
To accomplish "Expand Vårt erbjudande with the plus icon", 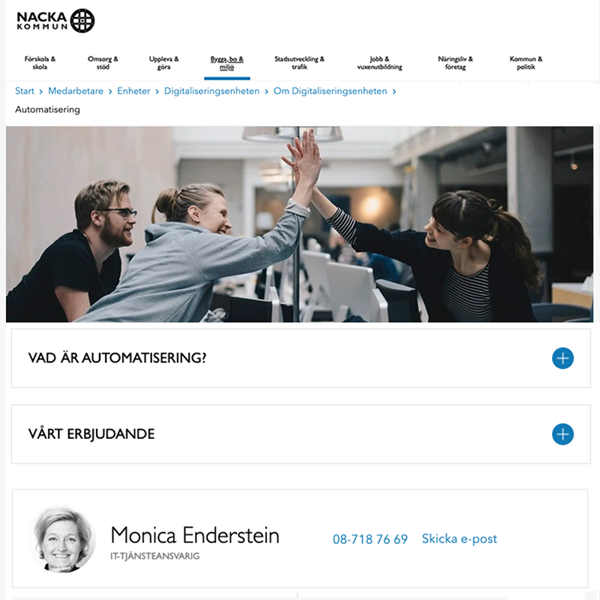I will (562, 434).
